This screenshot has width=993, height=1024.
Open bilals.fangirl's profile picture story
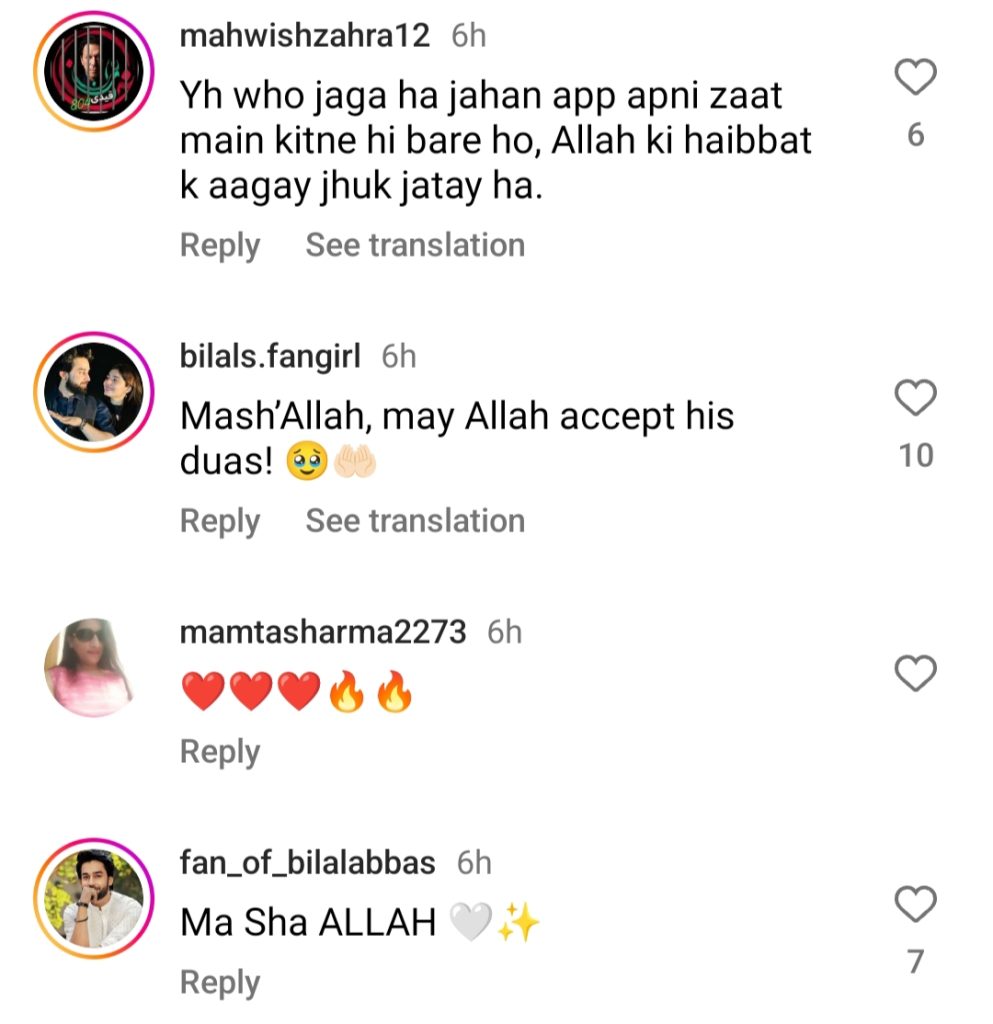coord(94,392)
